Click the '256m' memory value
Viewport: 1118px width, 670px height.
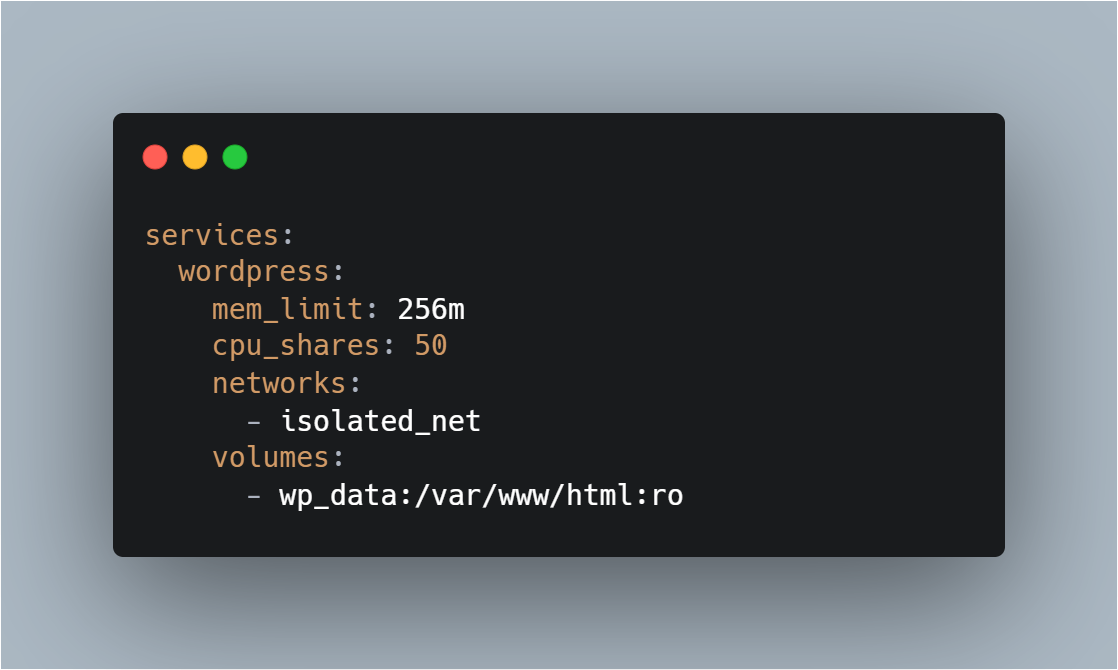pos(431,309)
